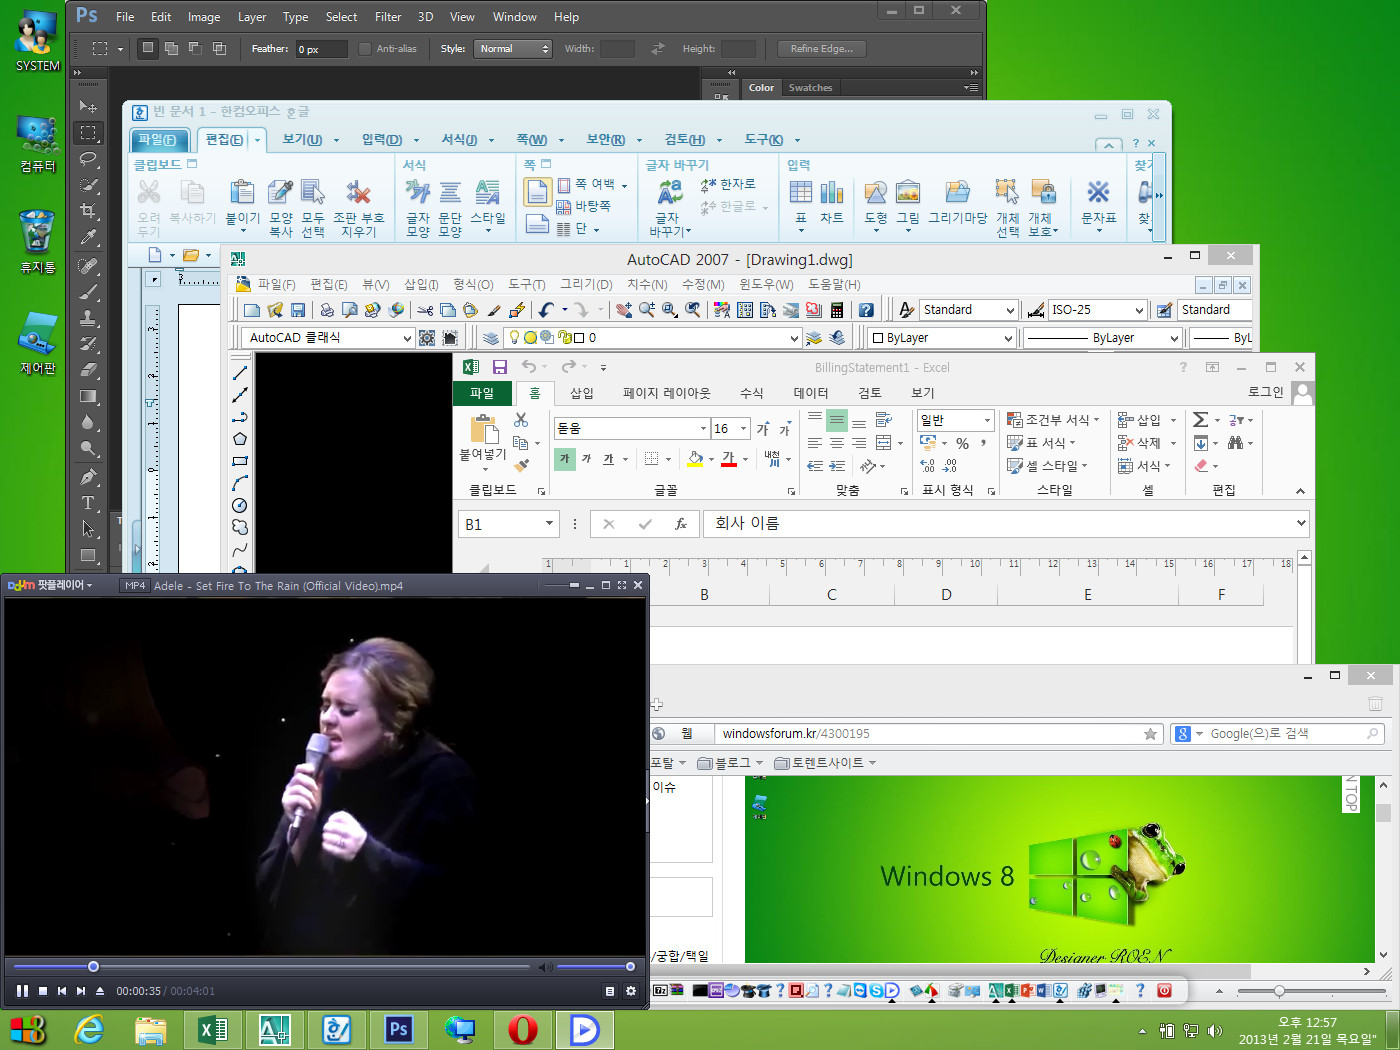Select Photoshop's Lasso tool
This screenshot has width=1400, height=1050.
tap(88, 158)
